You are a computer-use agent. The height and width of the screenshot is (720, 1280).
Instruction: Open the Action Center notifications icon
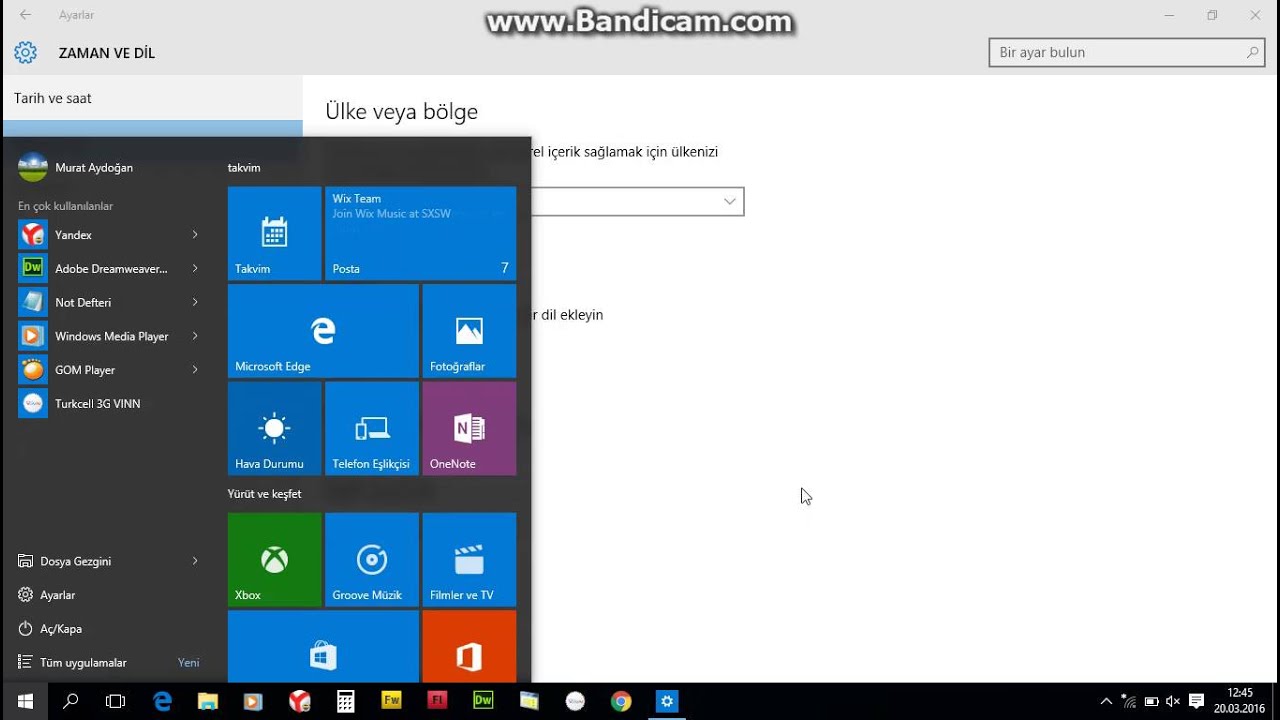1196,701
